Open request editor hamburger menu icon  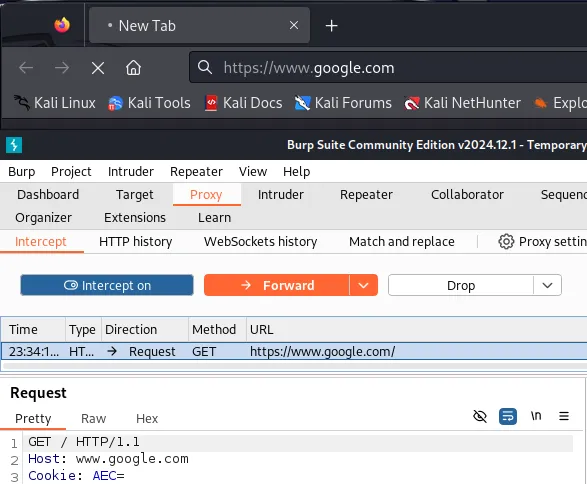coord(564,416)
